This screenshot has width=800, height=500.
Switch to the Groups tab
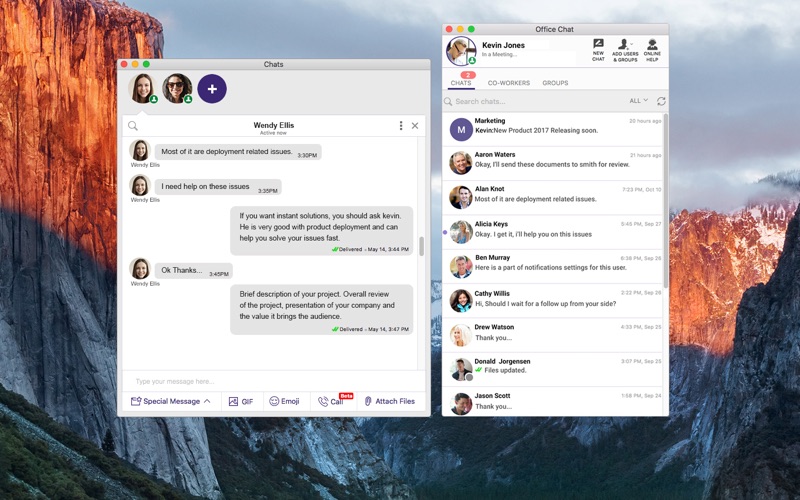pyautogui.click(x=555, y=83)
